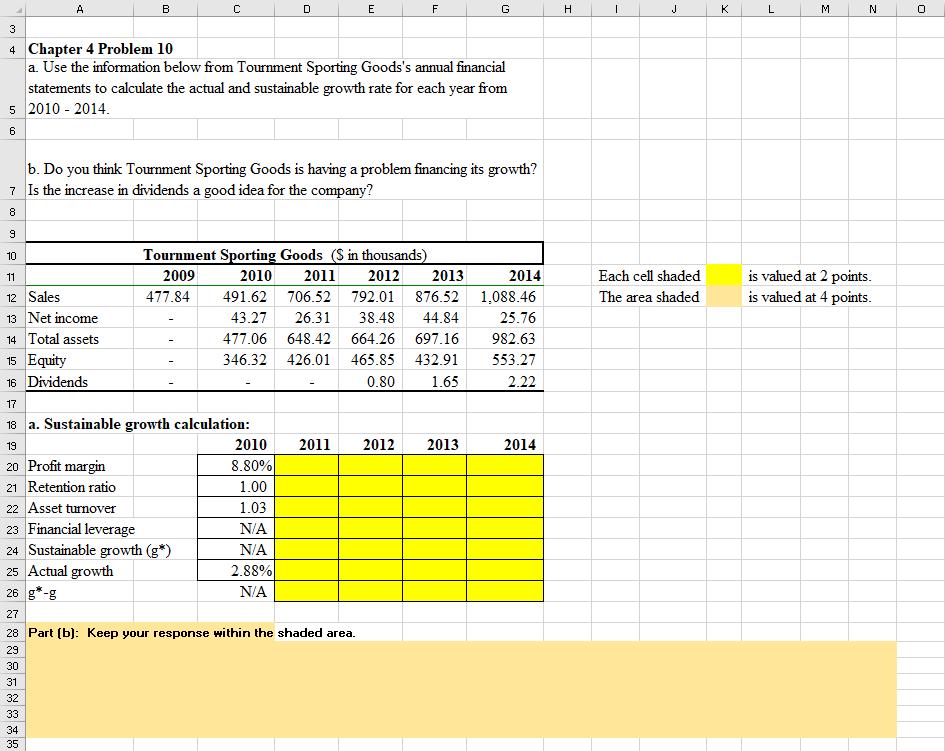Select the 'Net income' row label
The width and height of the screenshot is (945, 751).
pos(63,318)
